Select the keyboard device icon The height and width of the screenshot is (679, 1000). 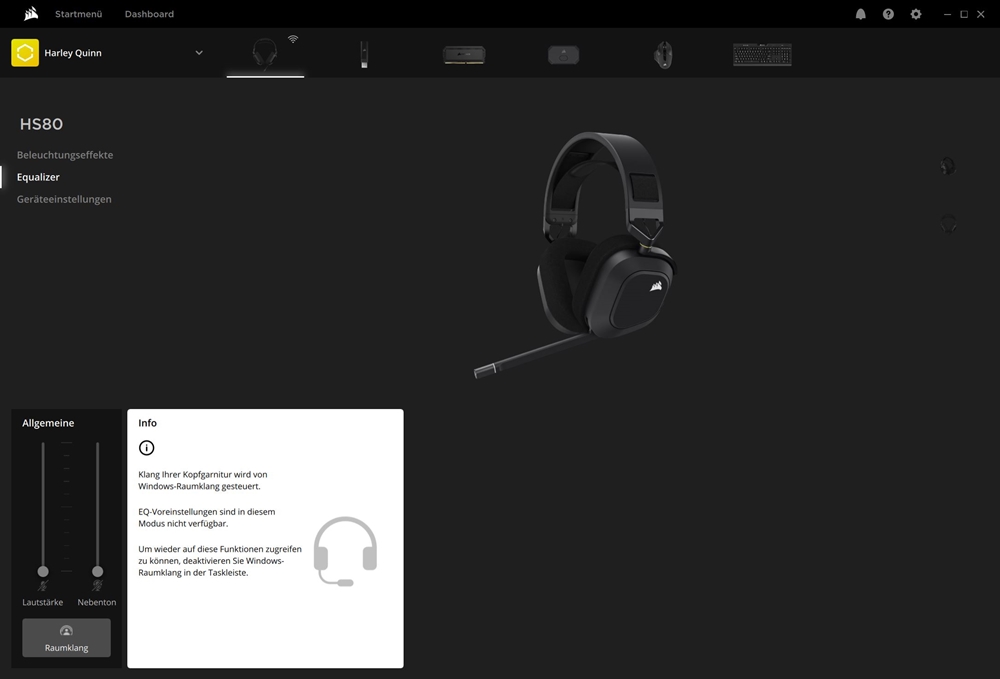pyautogui.click(x=762, y=55)
